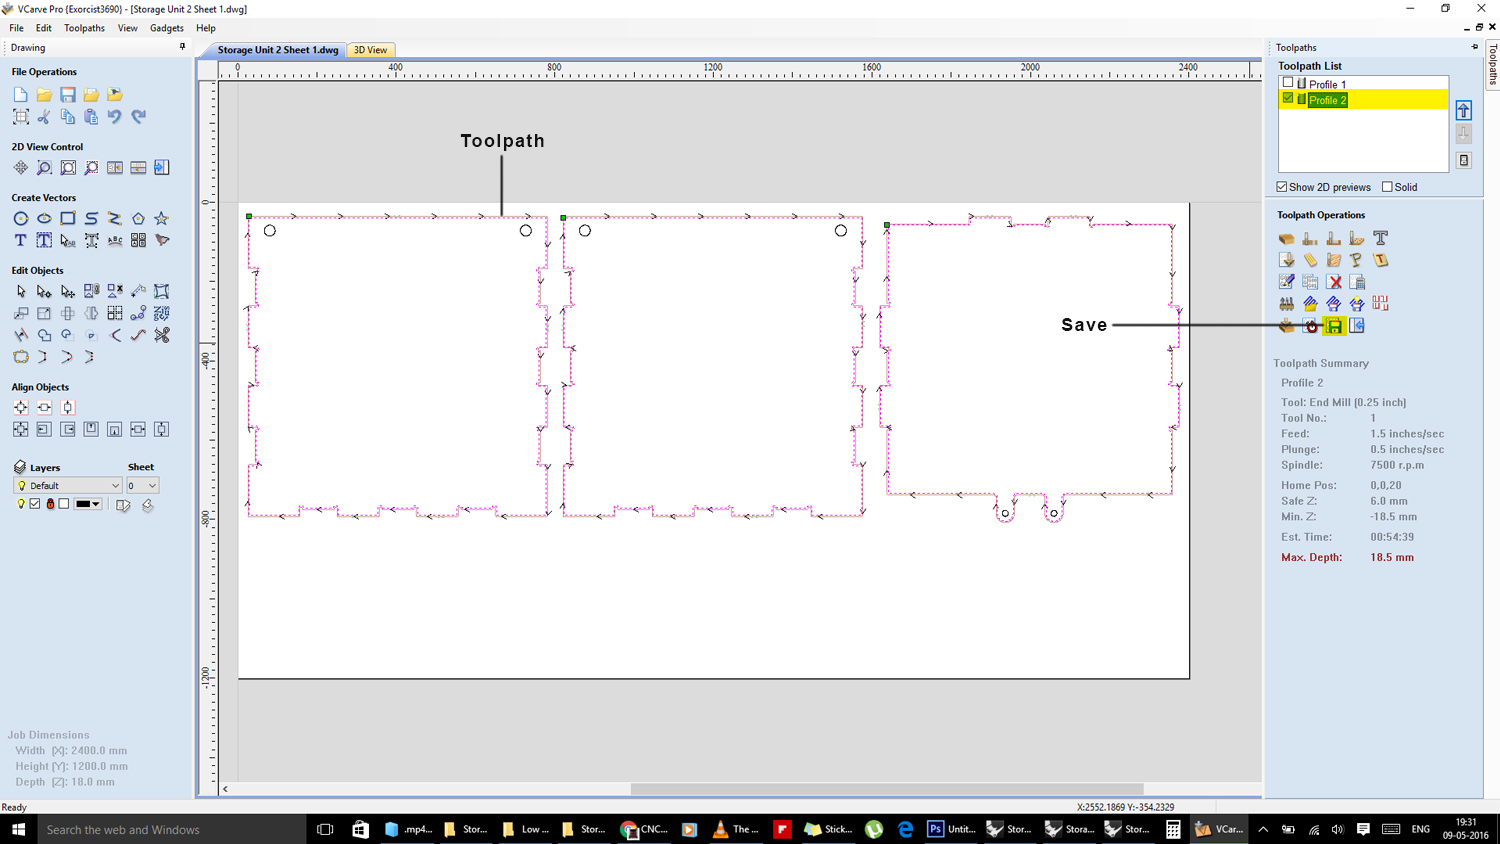Click the vertical Toolpaths side tab
Image resolution: width=1500 pixels, height=844 pixels.
[x=1492, y=64]
